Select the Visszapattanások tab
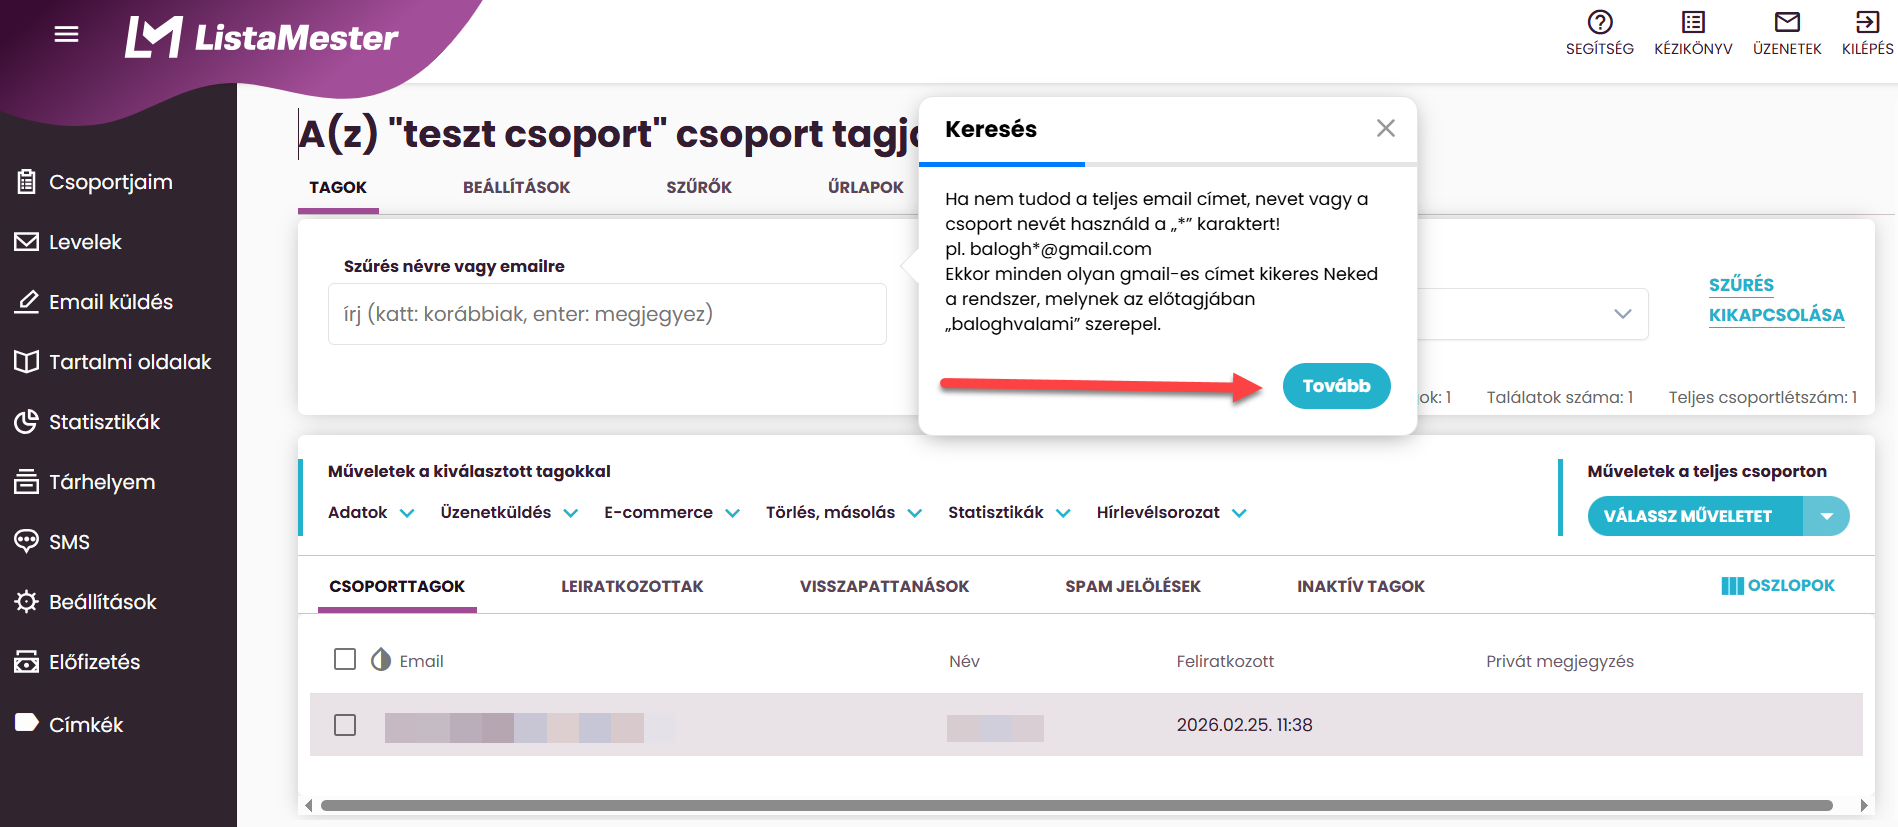The height and width of the screenshot is (827, 1898). (x=884, y=586)
